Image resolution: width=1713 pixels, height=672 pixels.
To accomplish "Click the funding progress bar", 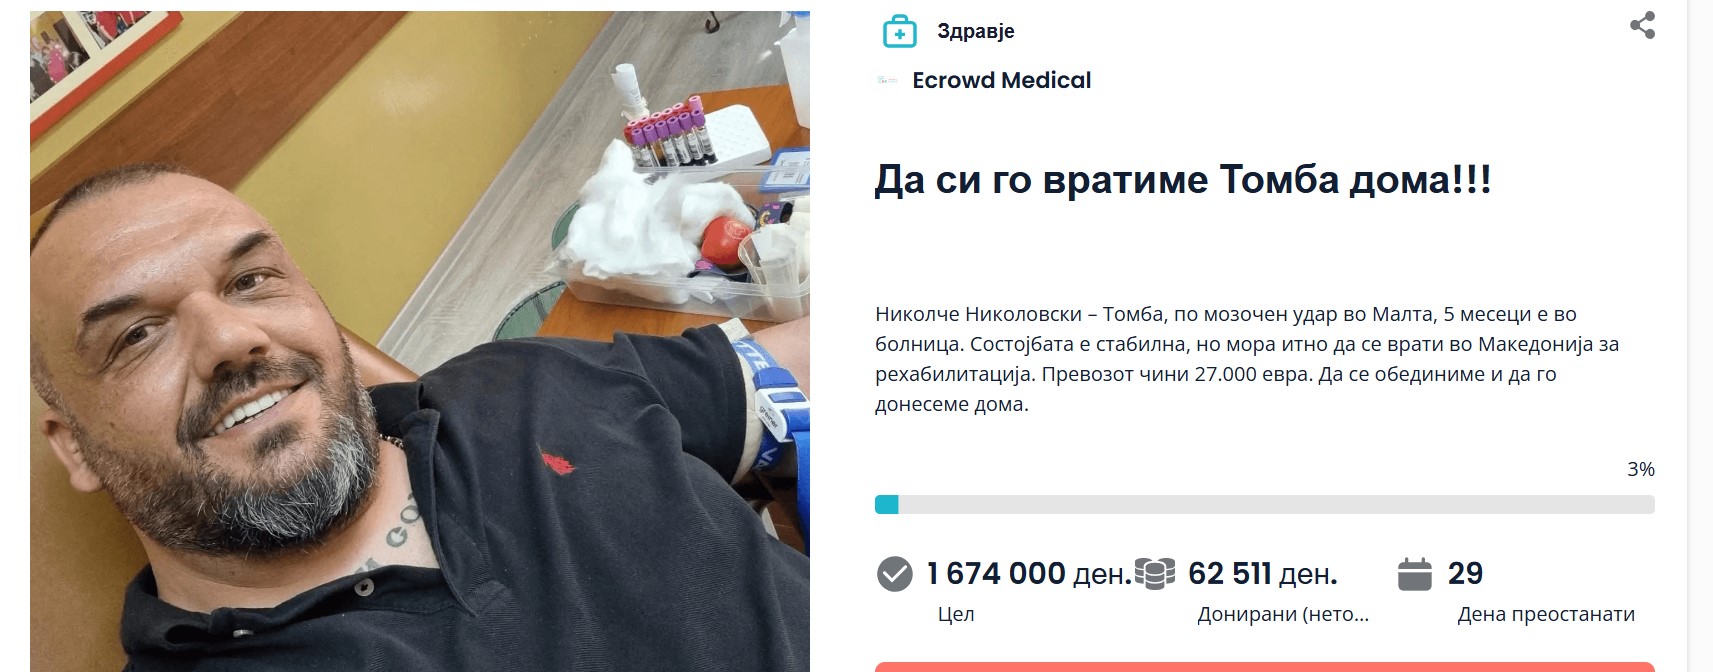I will pos(1264,505).
